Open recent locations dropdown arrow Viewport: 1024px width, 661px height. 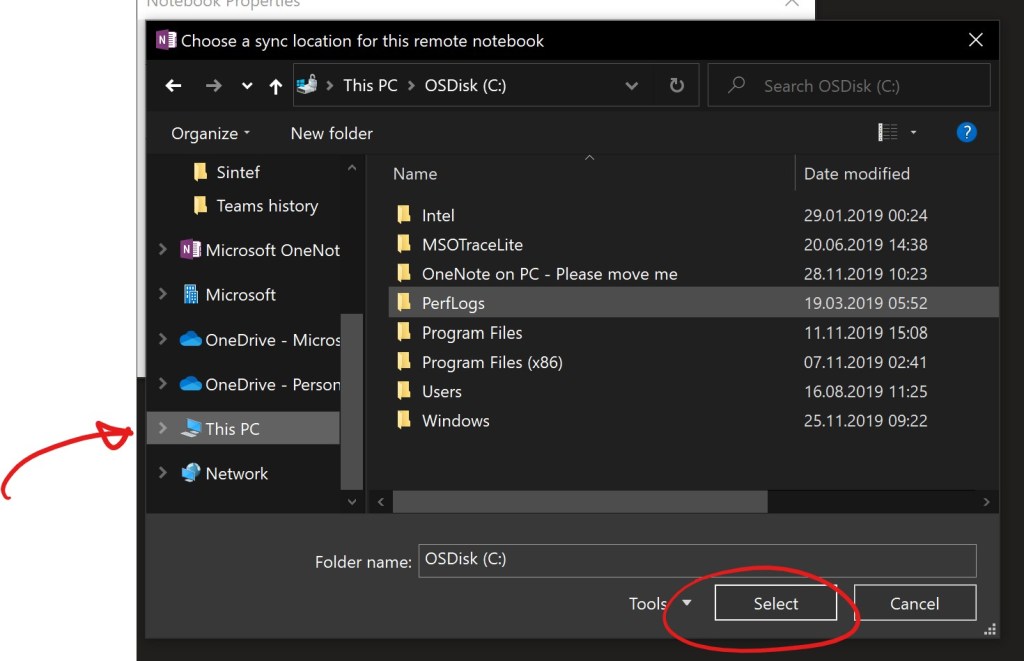pos(247,87)
